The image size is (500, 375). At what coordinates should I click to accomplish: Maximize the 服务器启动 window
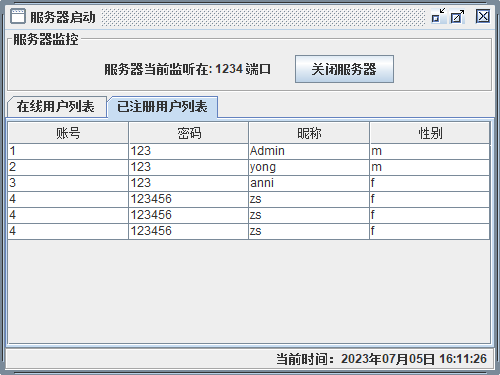pos(457,16)
